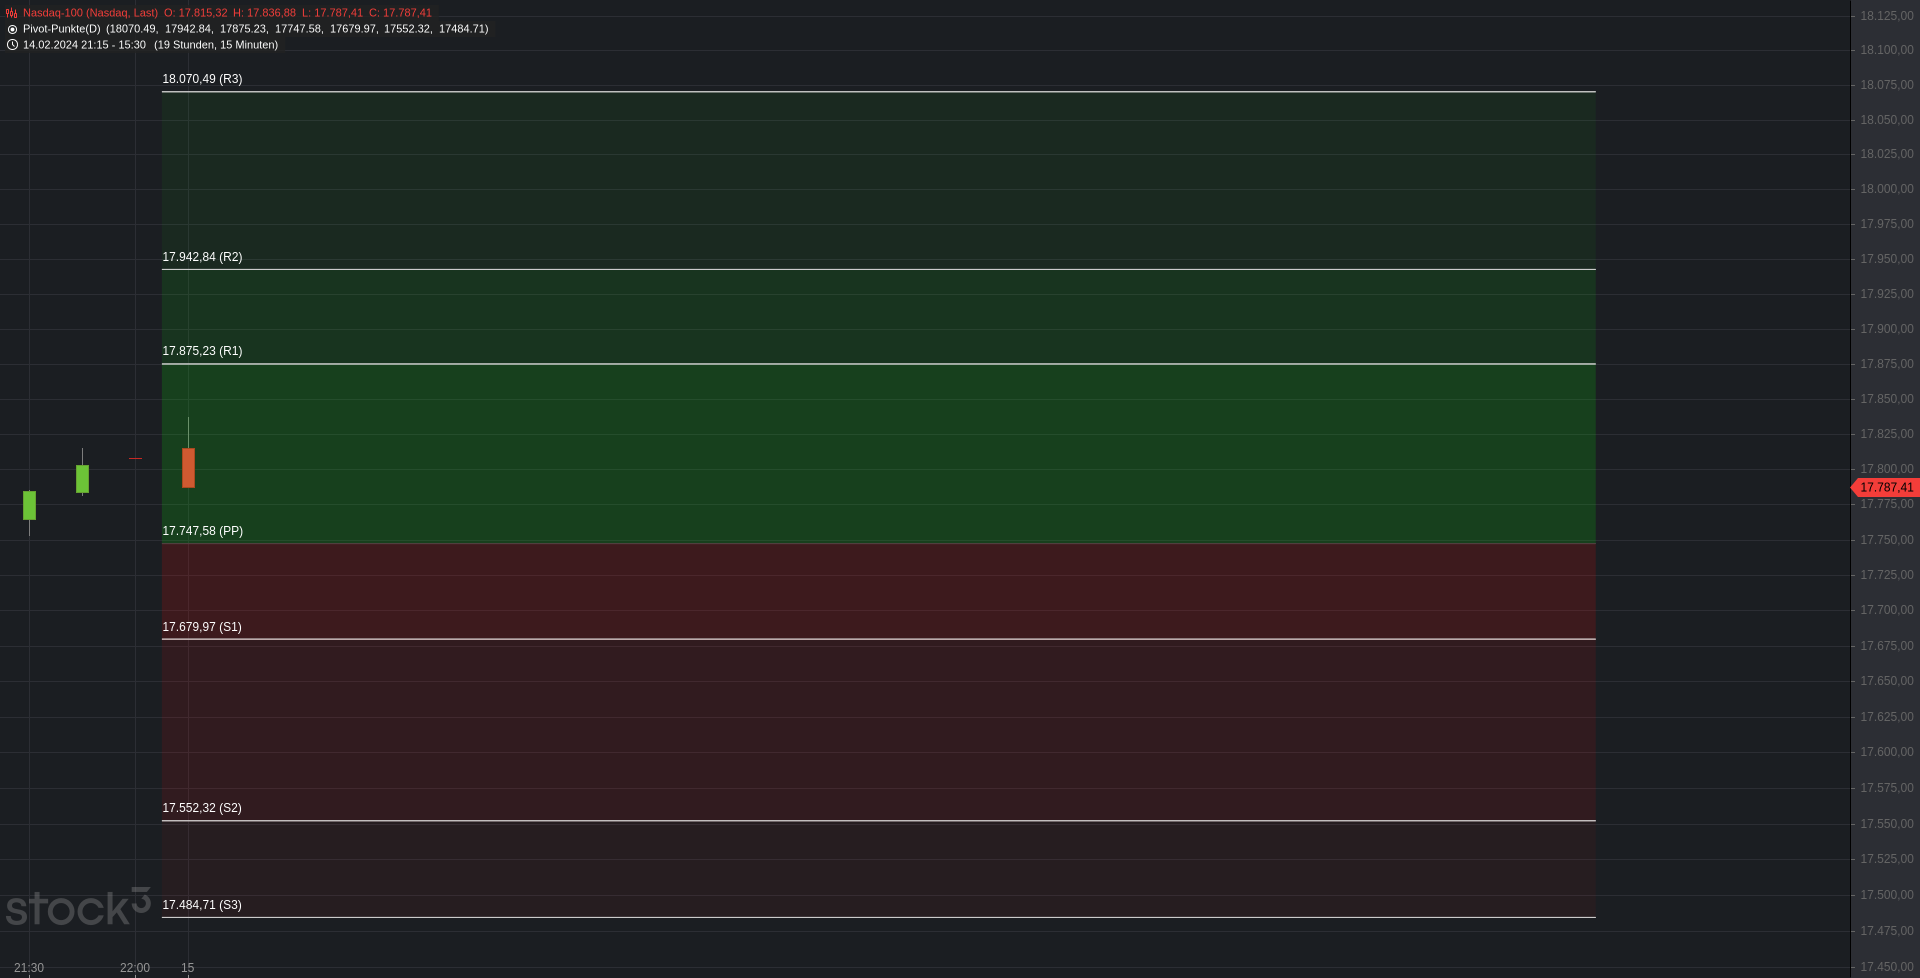Viewport: 1920px width, 978px height.
Task: Click the 18.000,00 label on the price axis
Action: click(x=1886, y=189)
